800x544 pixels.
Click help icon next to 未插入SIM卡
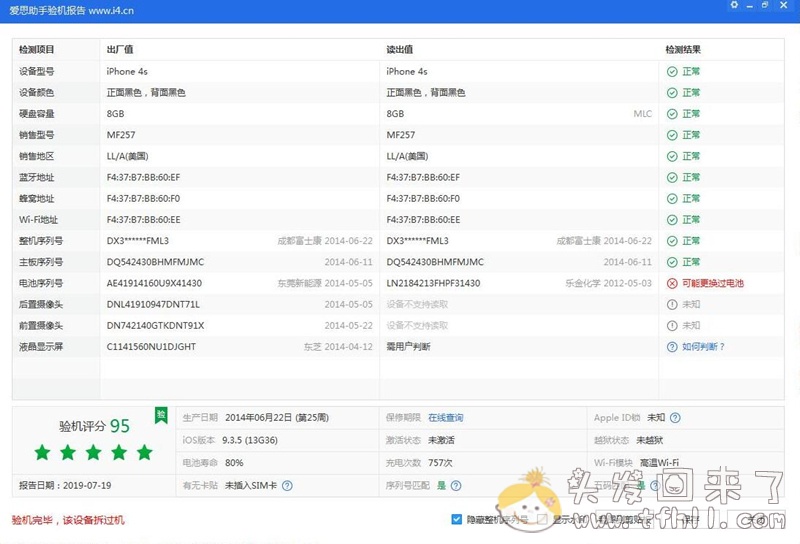pos(287,485)
